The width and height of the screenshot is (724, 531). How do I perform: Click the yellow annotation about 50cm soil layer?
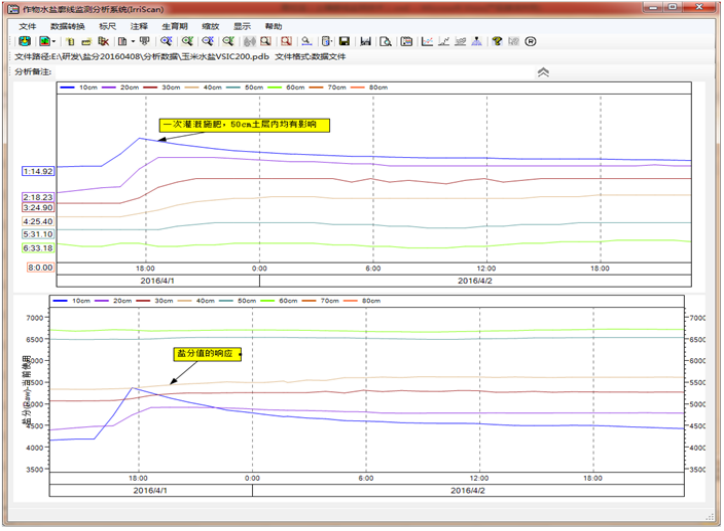coord(244,125)
